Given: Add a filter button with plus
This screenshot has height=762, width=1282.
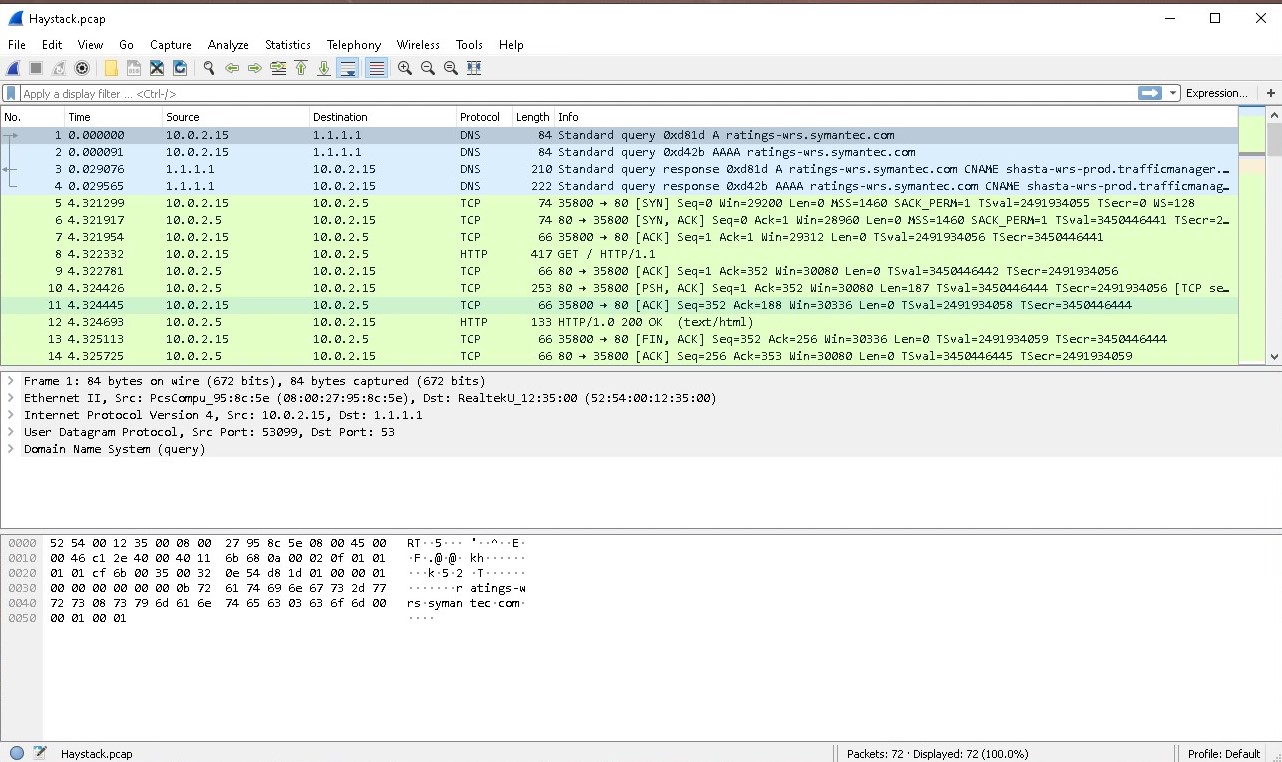Looking at the screenshot, I should tap(1271, 93).
